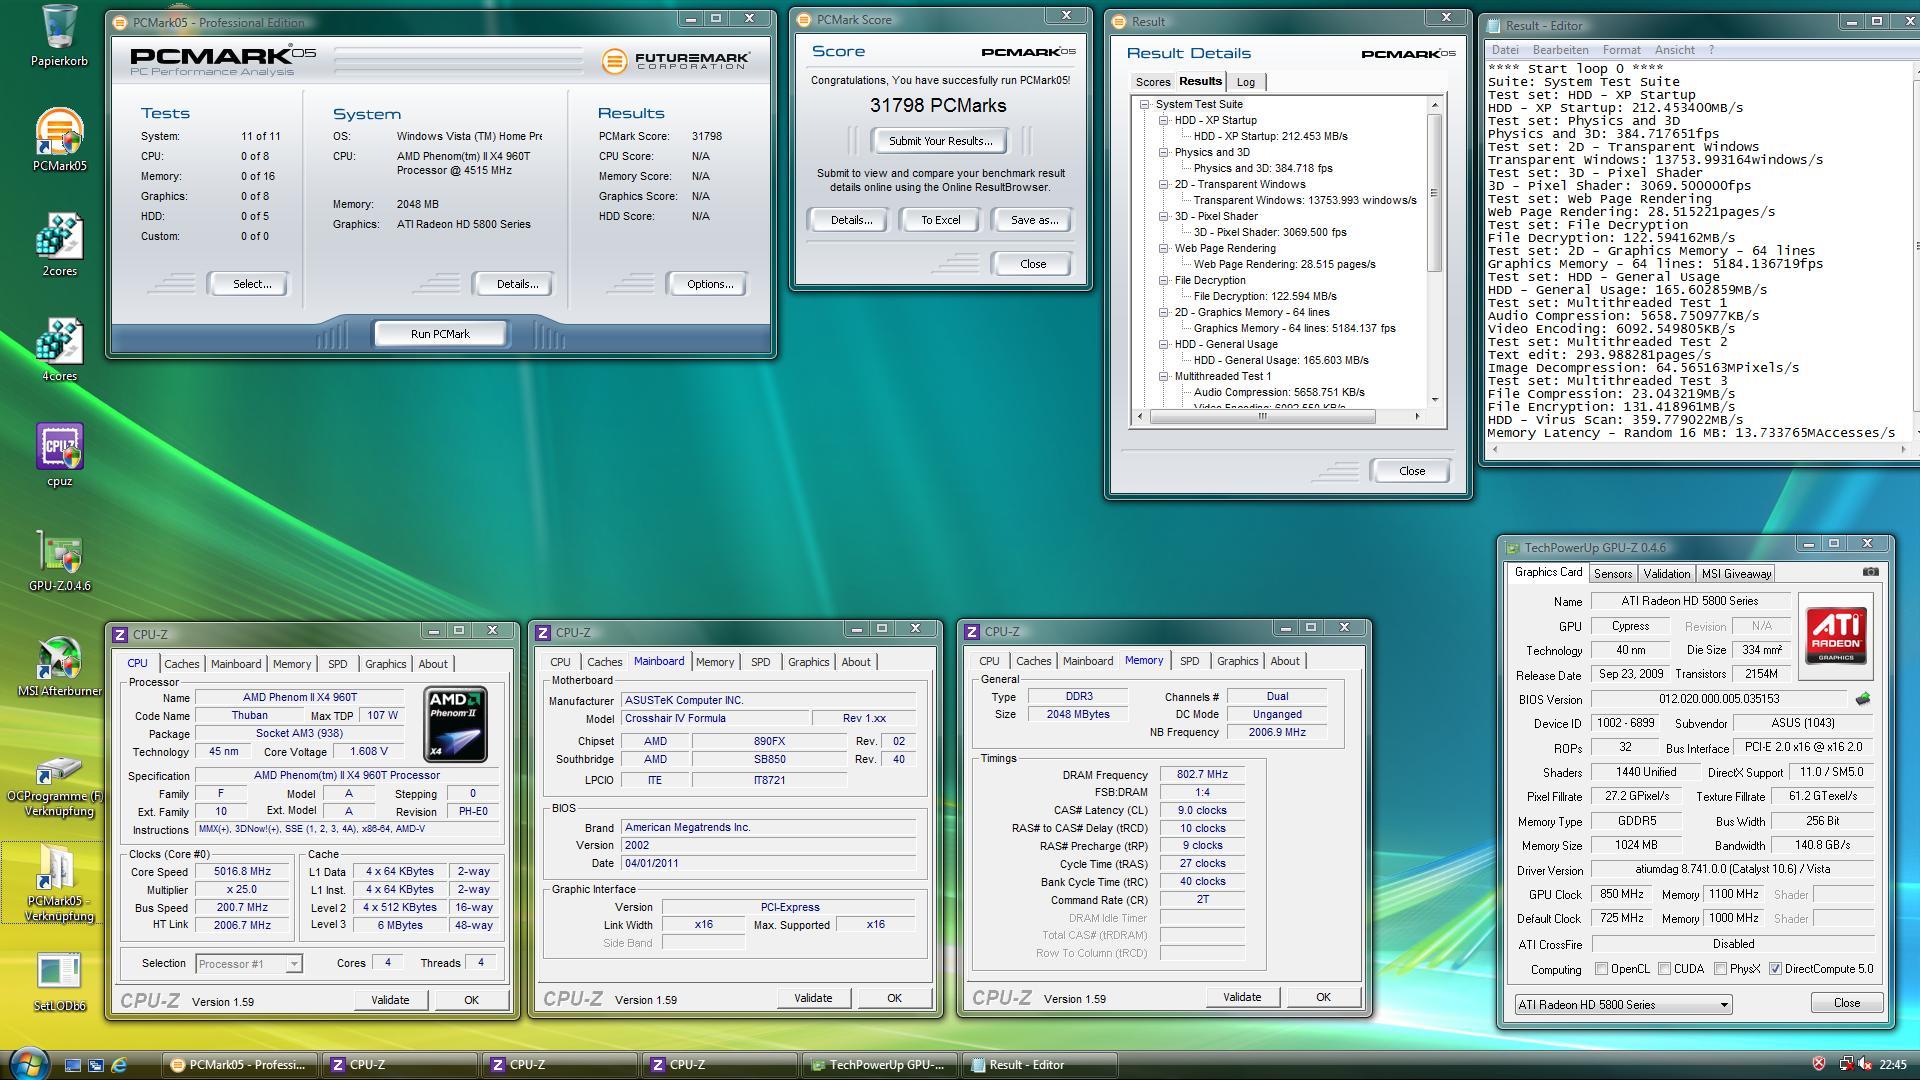Viewport: 1920px width, 1080px height.
Task: Collapse the Web Page Rendering node
Action: click(1164, 248)
